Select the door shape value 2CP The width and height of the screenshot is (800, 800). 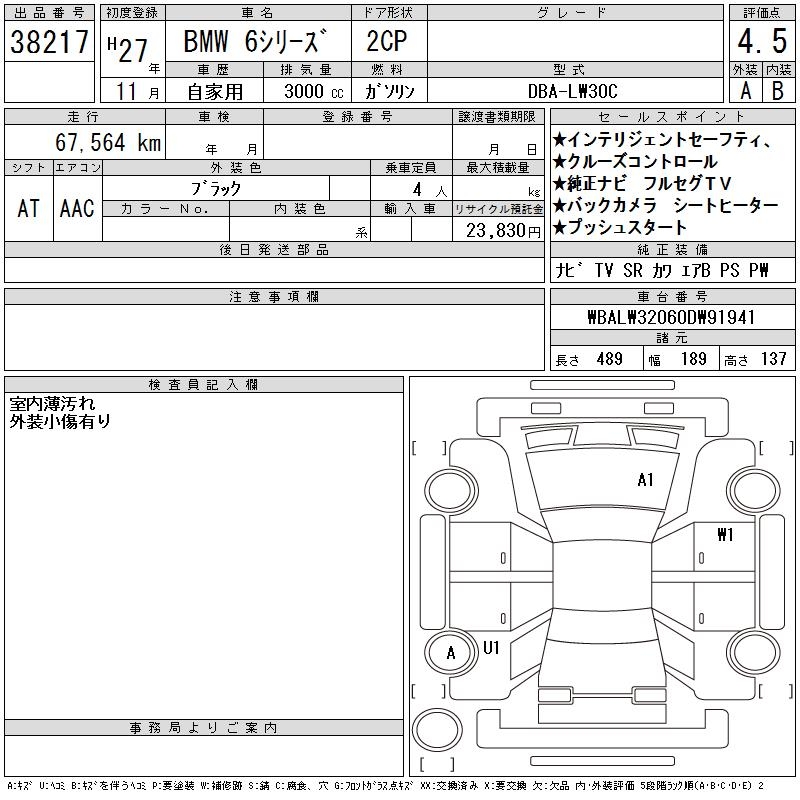pyautogui.click(x=387, y=41)
